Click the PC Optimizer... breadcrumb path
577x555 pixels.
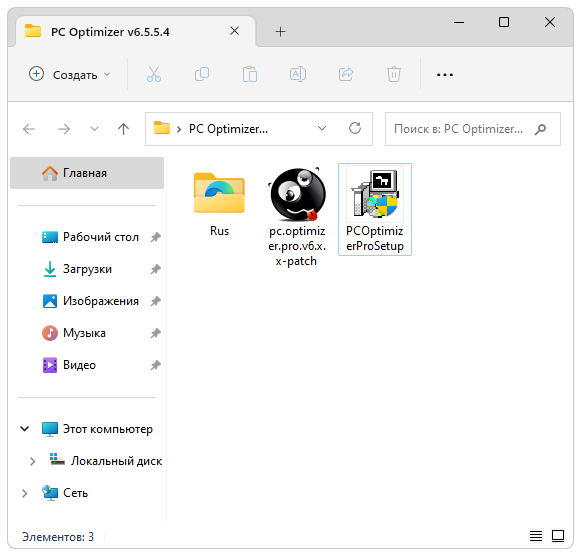[x=228, y=129]
